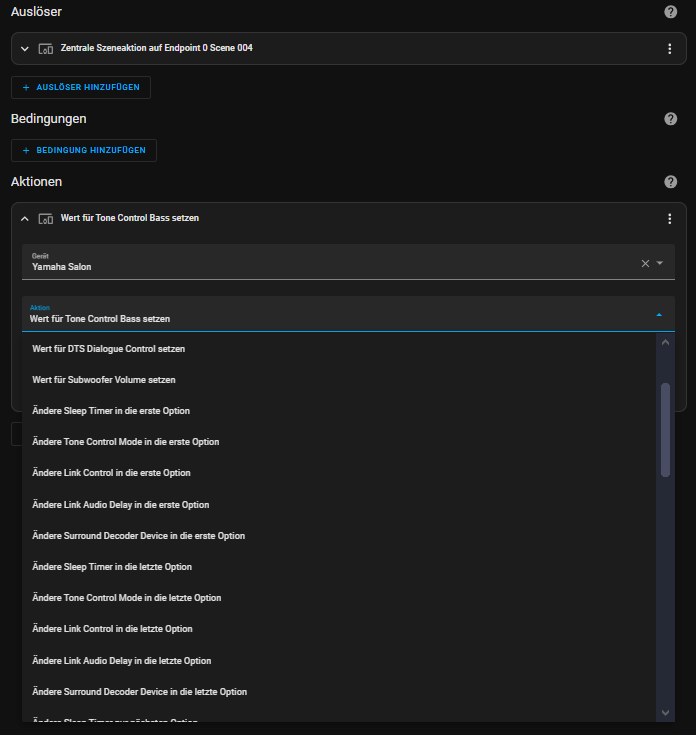
Task: Open three-dot menu of Zentrale Szeneaktion trigger
Action: tap(669, 48)
